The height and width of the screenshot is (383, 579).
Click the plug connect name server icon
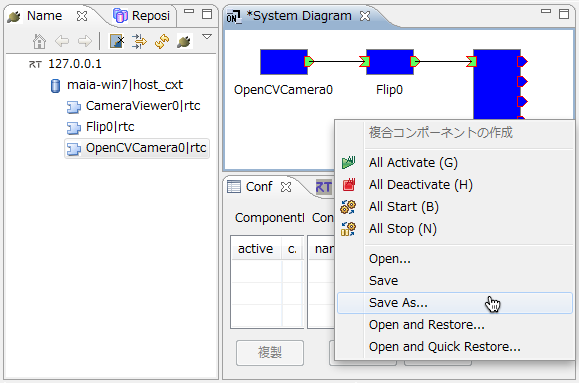pyautogui.click(x=184, y=41)
